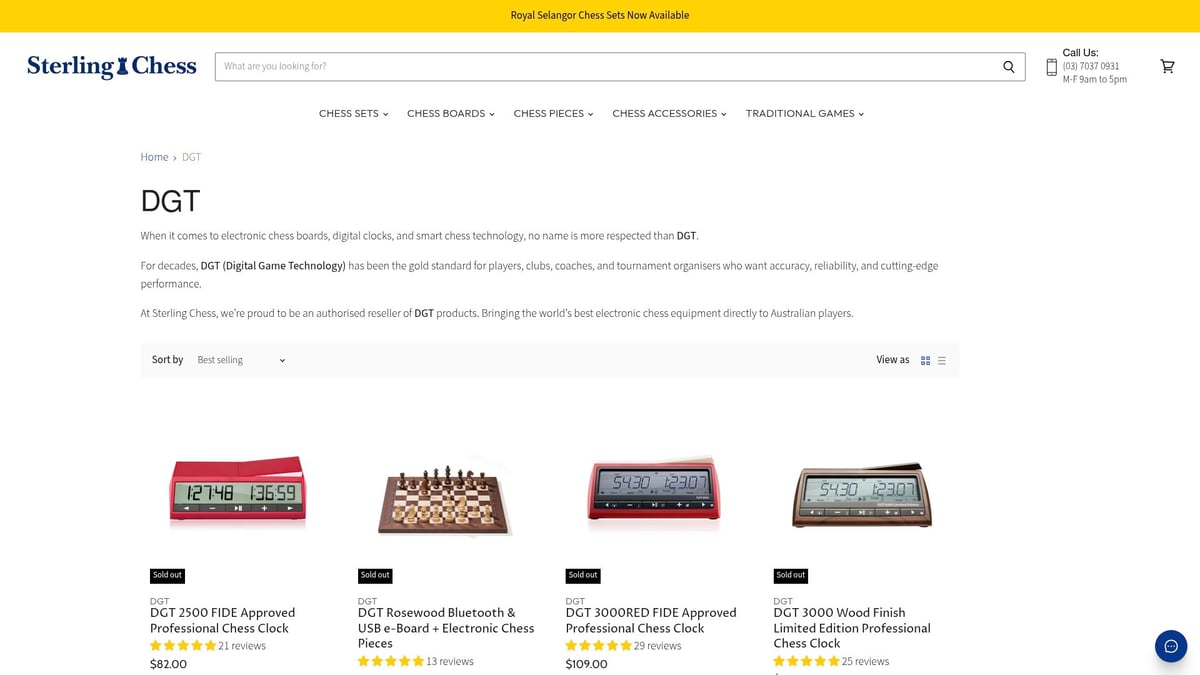The image size is (1200, 675).
Task: Select the CHESS PIECES nav item
Action: 548,113
